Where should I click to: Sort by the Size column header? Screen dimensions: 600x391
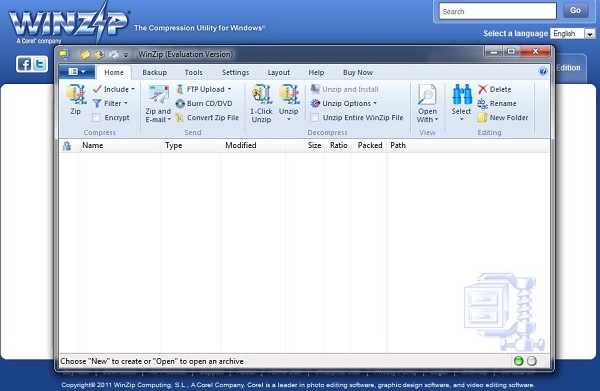point(305,145)
